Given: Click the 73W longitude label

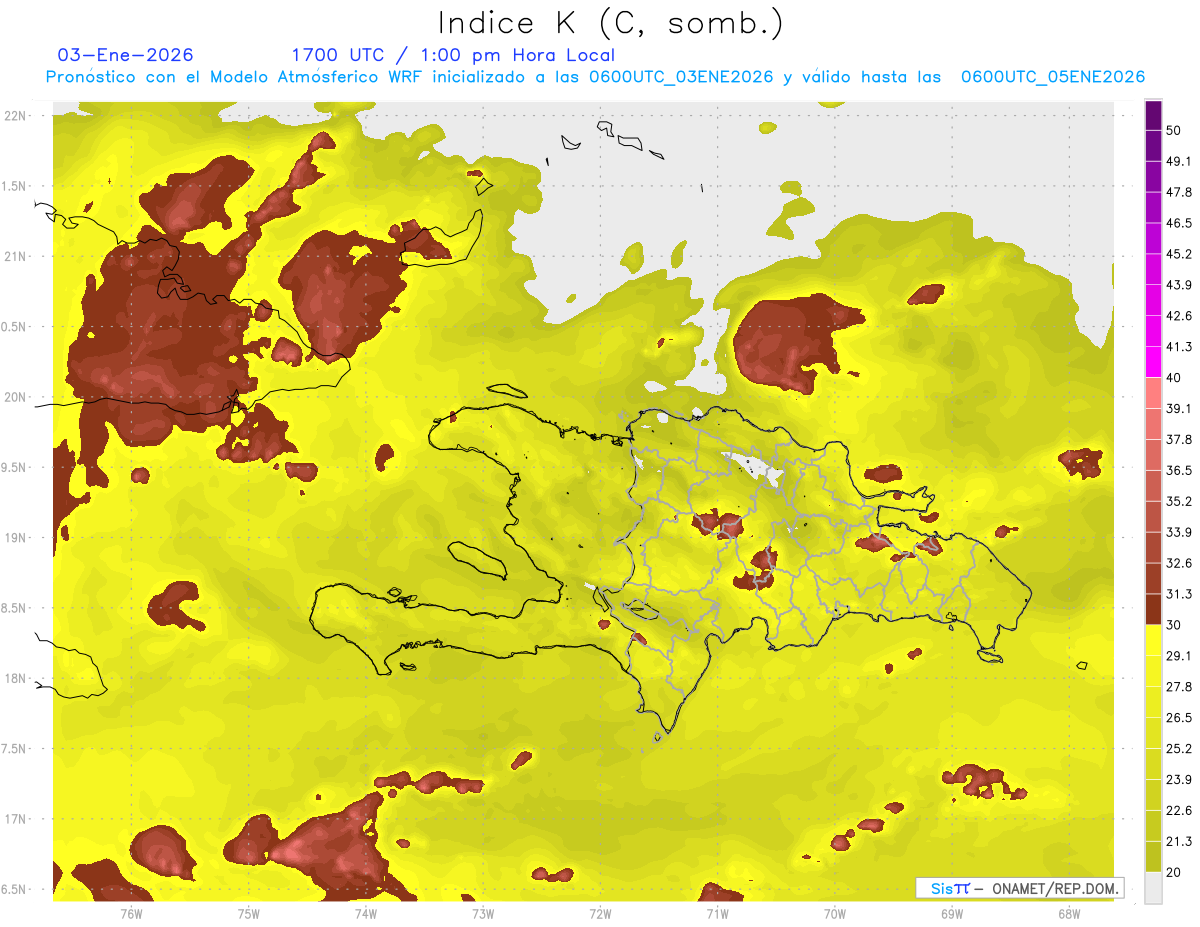Looking at the screenshot, I should 483,914.
